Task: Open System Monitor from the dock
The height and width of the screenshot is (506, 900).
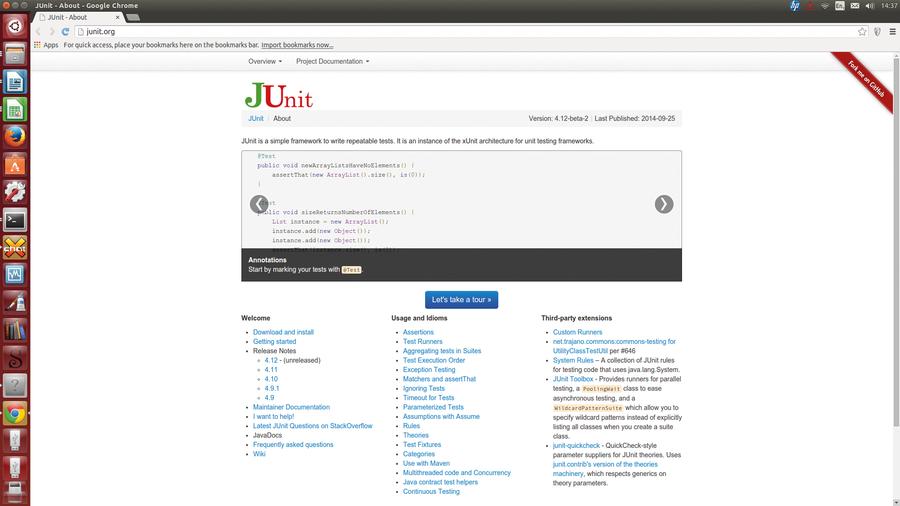Action: point(15,275)
